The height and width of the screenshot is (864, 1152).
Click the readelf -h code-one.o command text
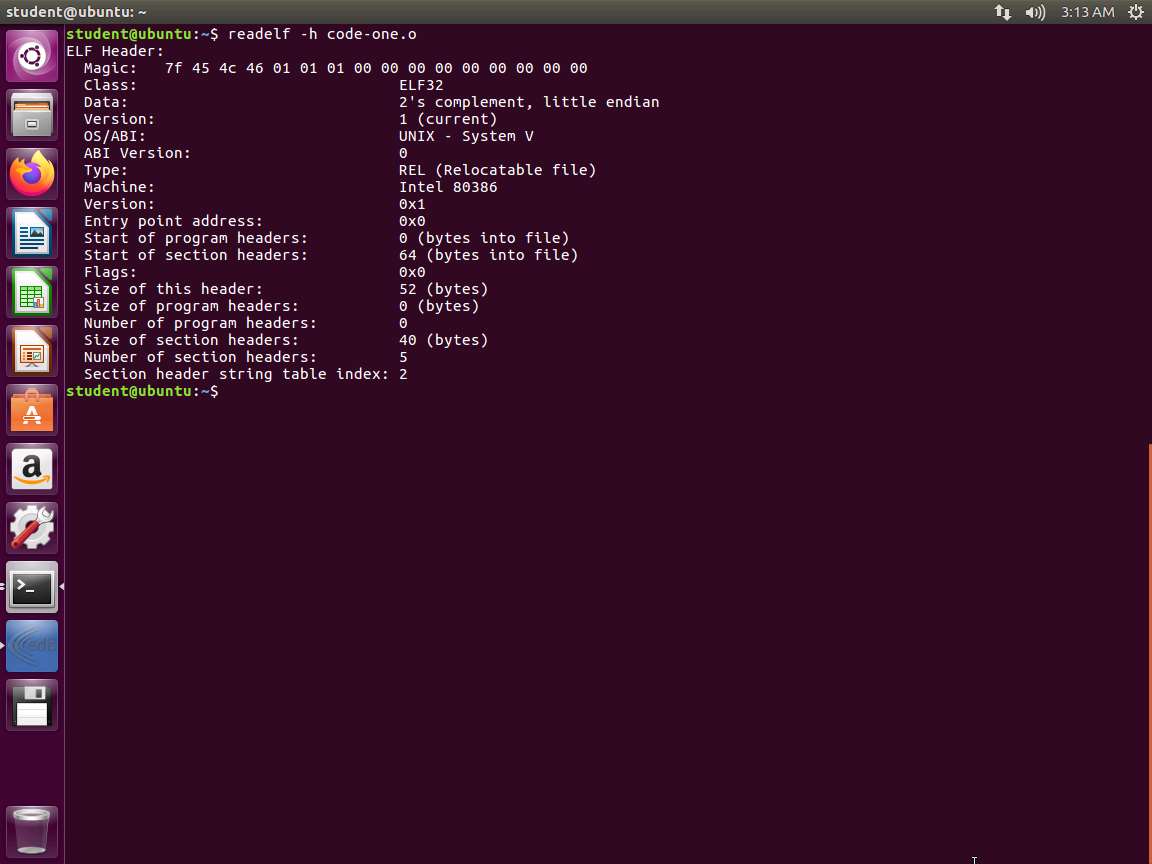click(322, 34)
